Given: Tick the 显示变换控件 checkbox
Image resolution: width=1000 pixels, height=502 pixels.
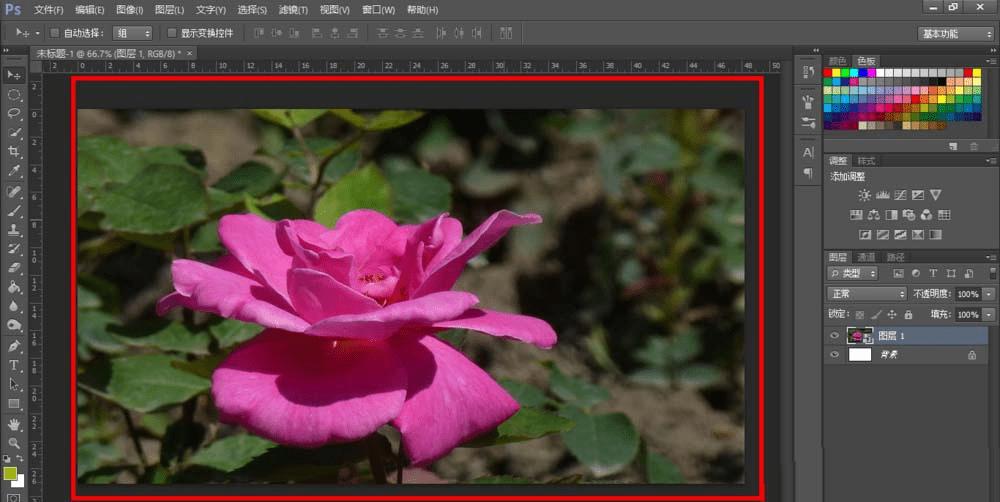Looking at the screenshot, I should (171, 33).
